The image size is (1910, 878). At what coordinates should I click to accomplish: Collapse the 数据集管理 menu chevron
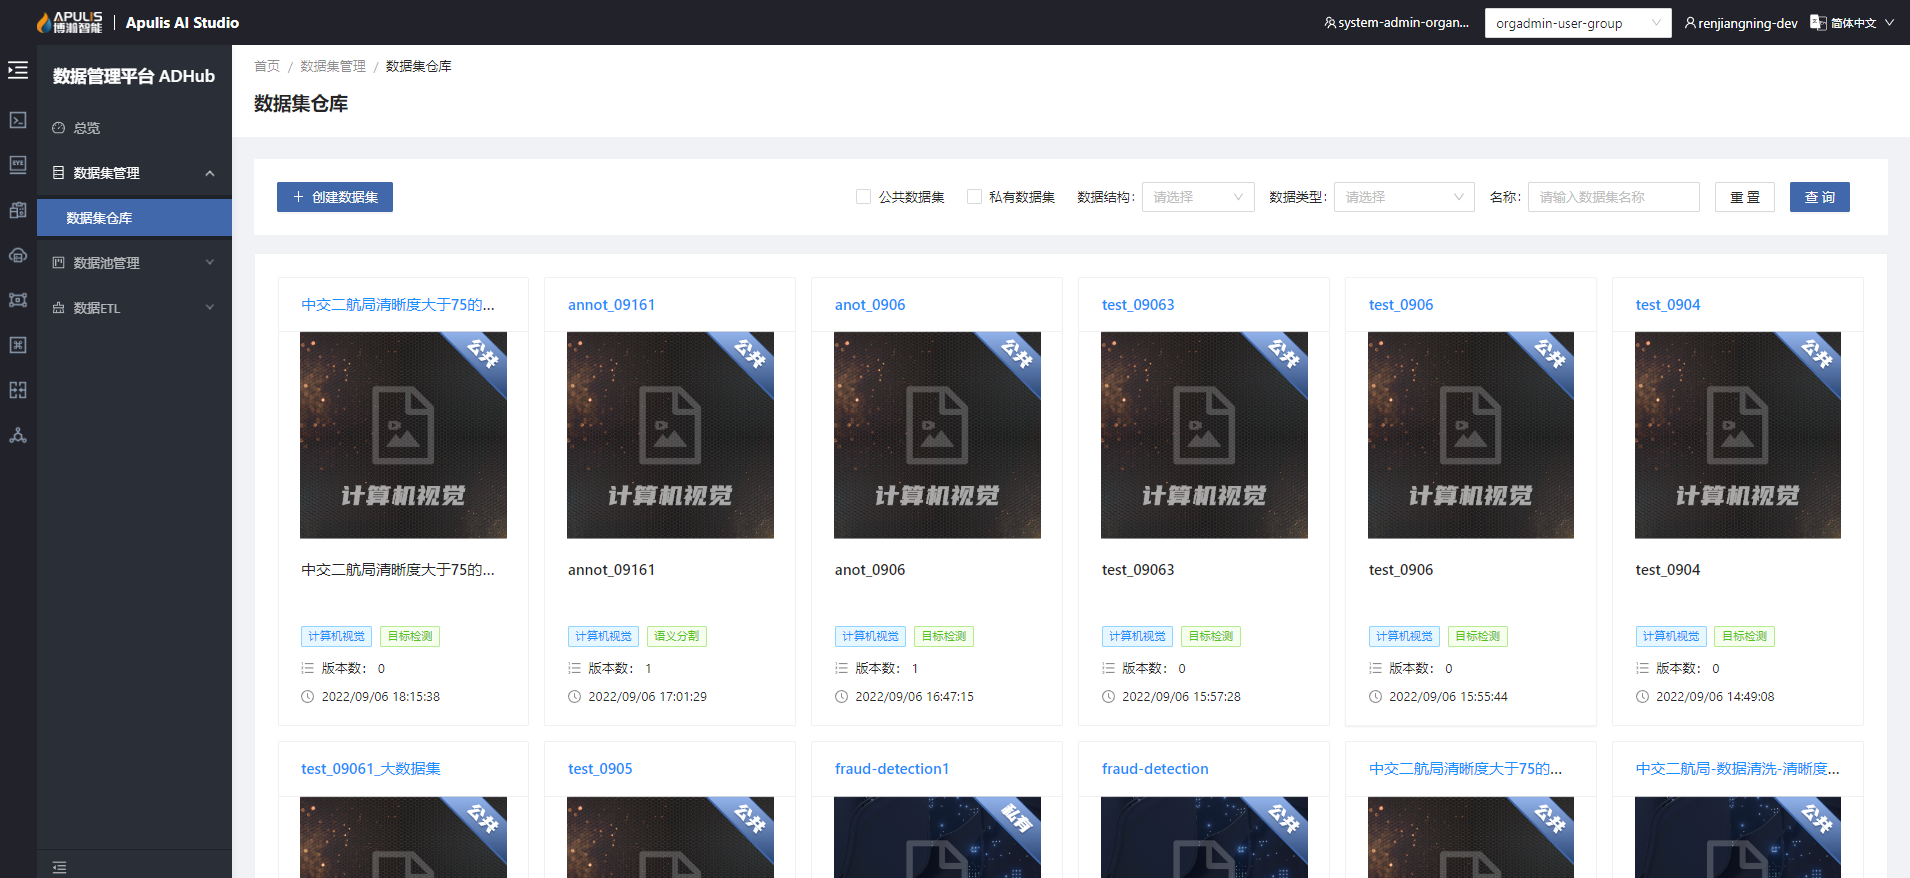210,173
